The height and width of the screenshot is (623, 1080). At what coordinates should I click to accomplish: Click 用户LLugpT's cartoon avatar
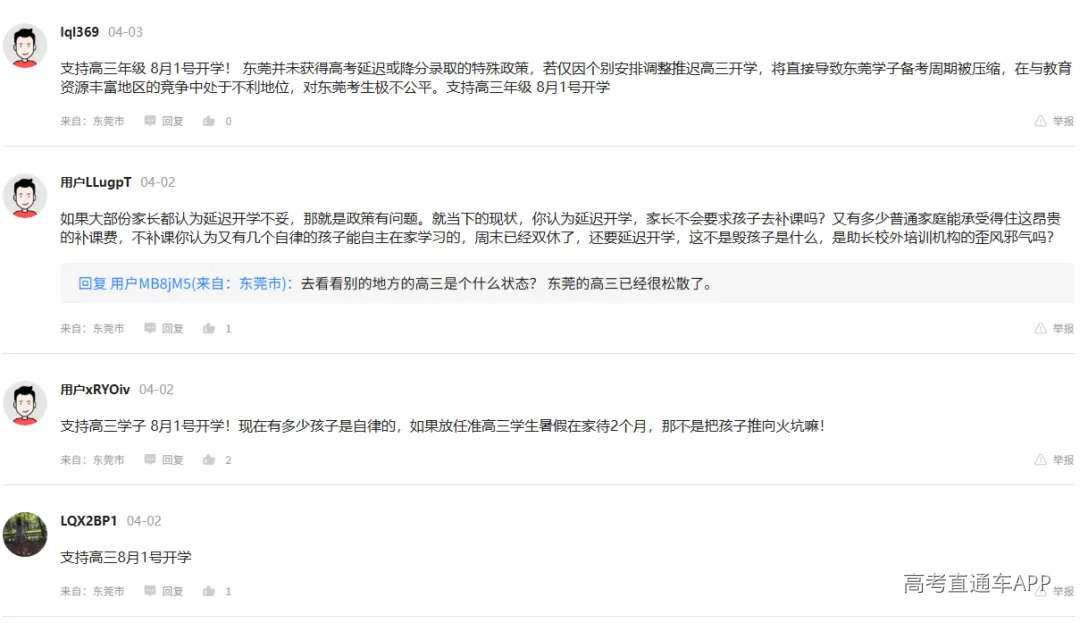pos(25,195)
